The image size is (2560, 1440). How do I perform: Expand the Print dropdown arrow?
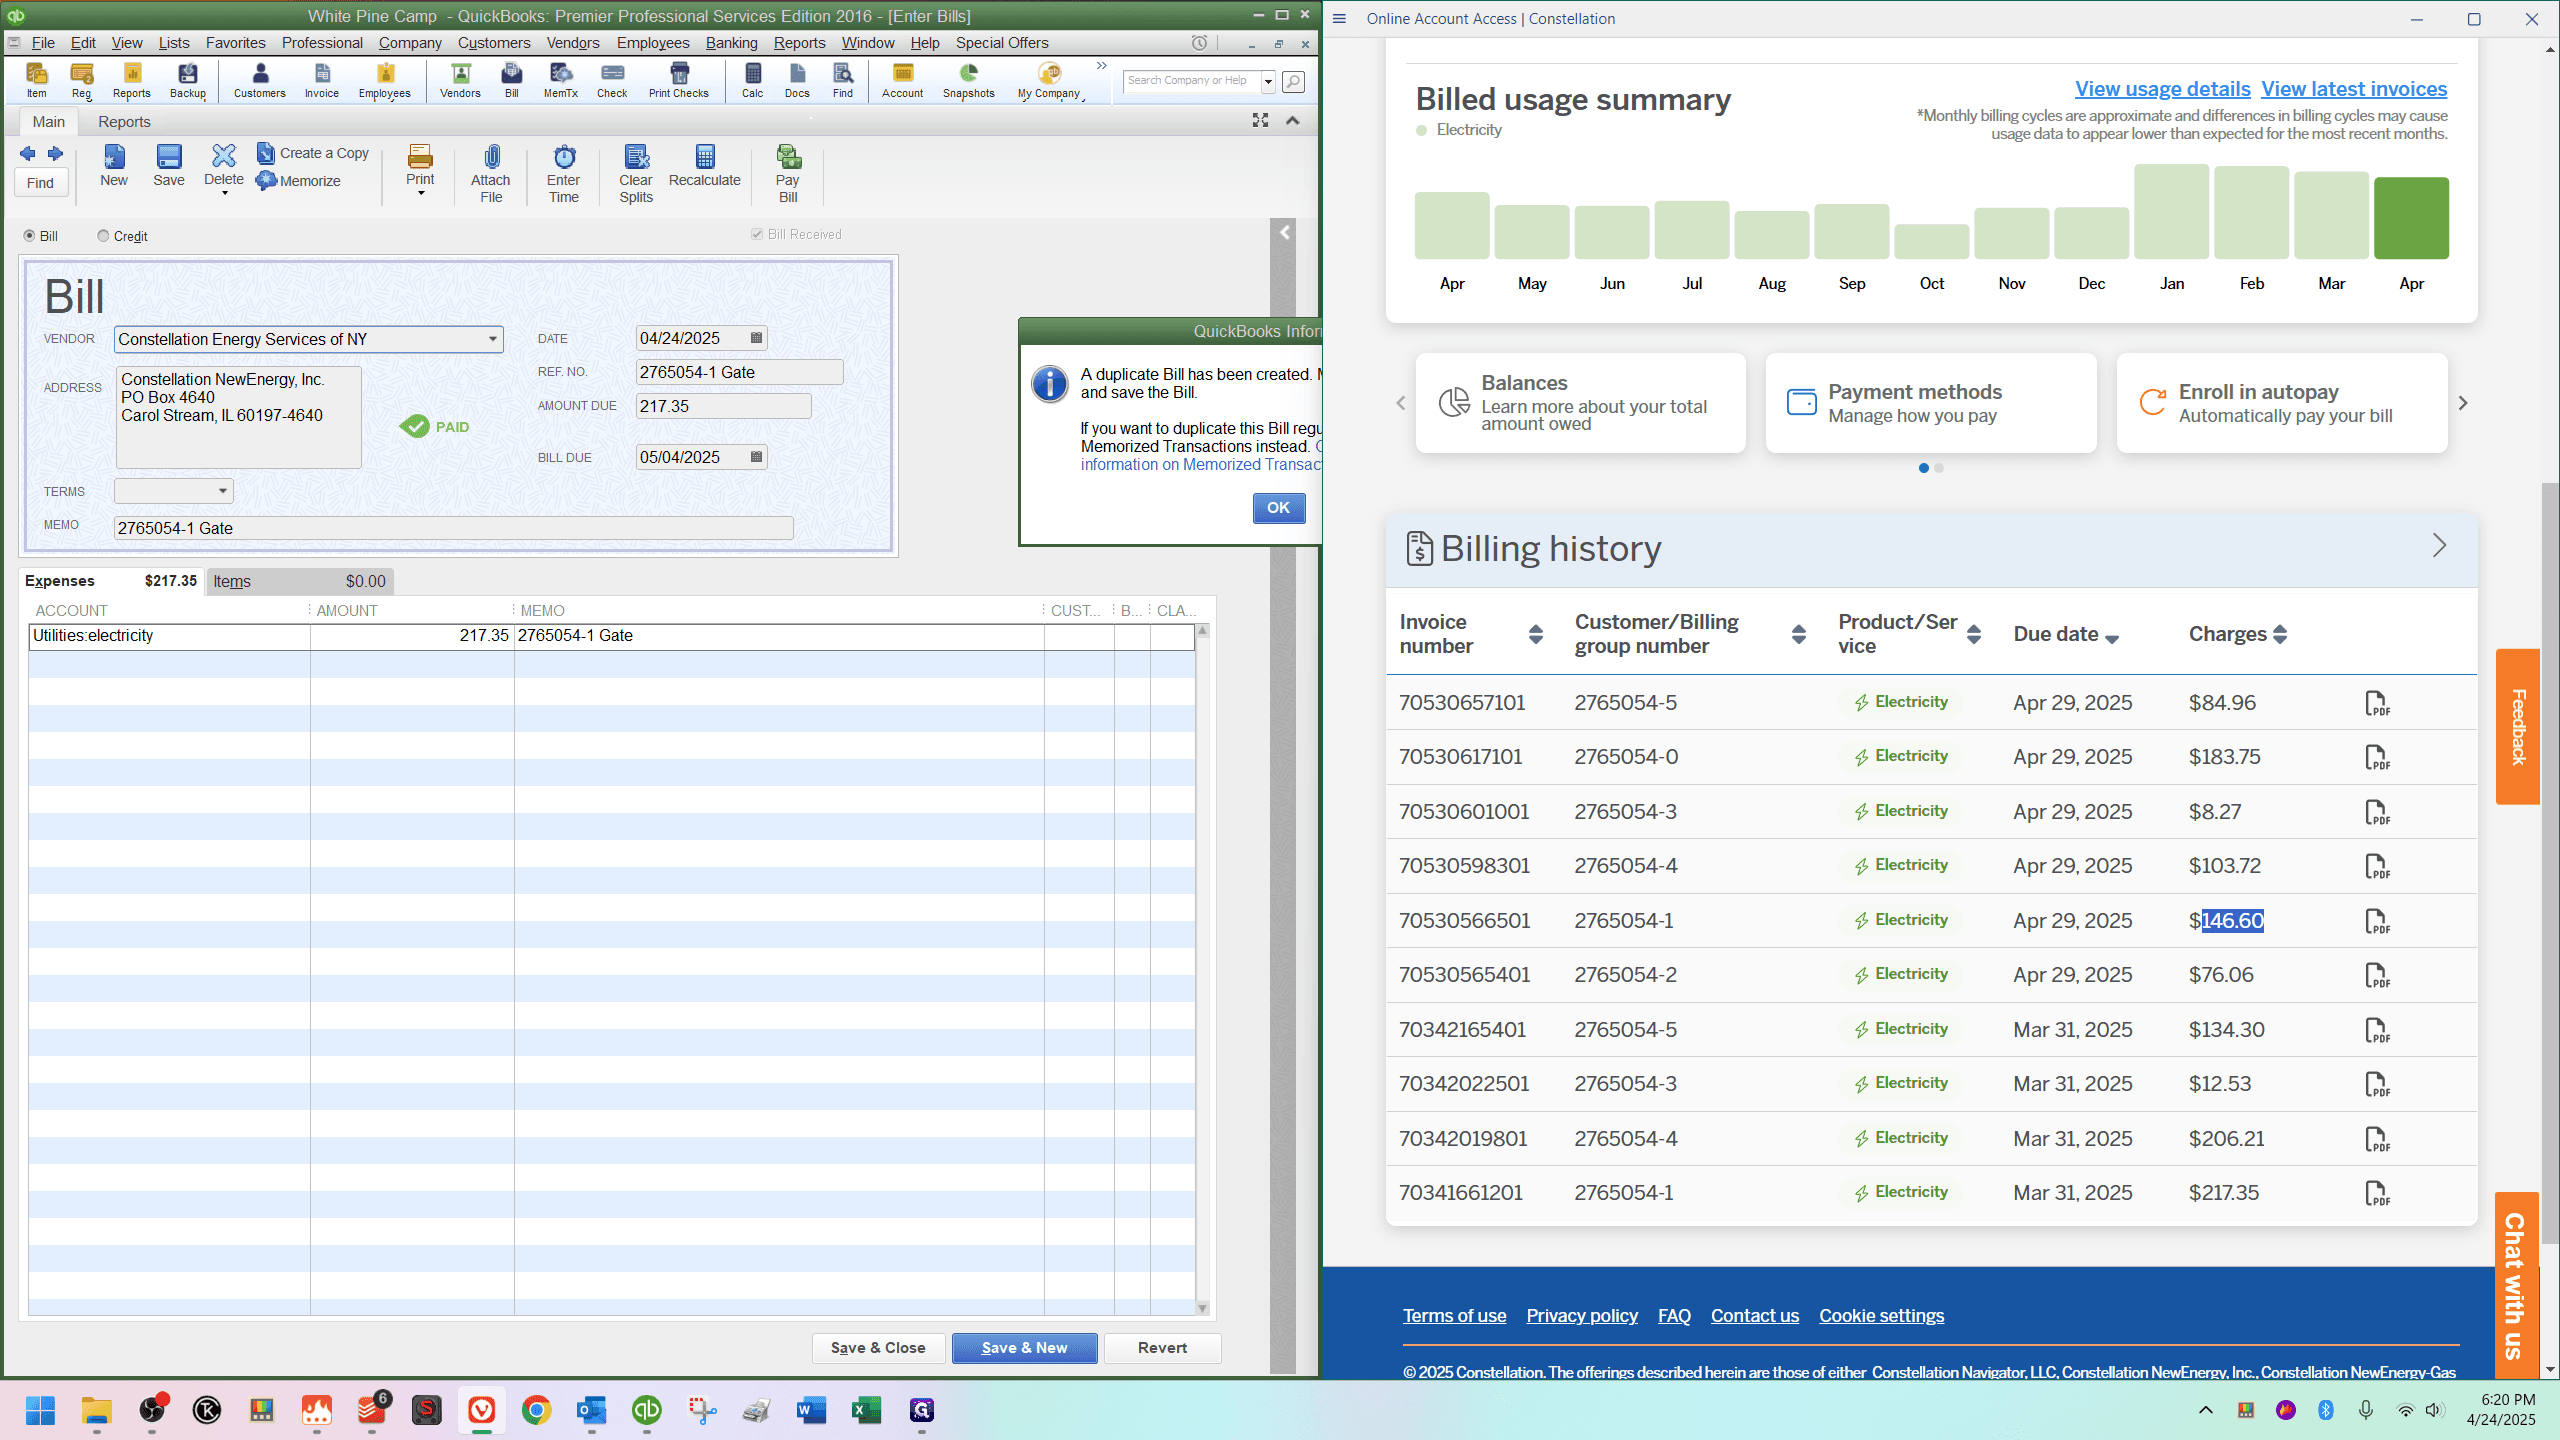click(x=421, y=194)
